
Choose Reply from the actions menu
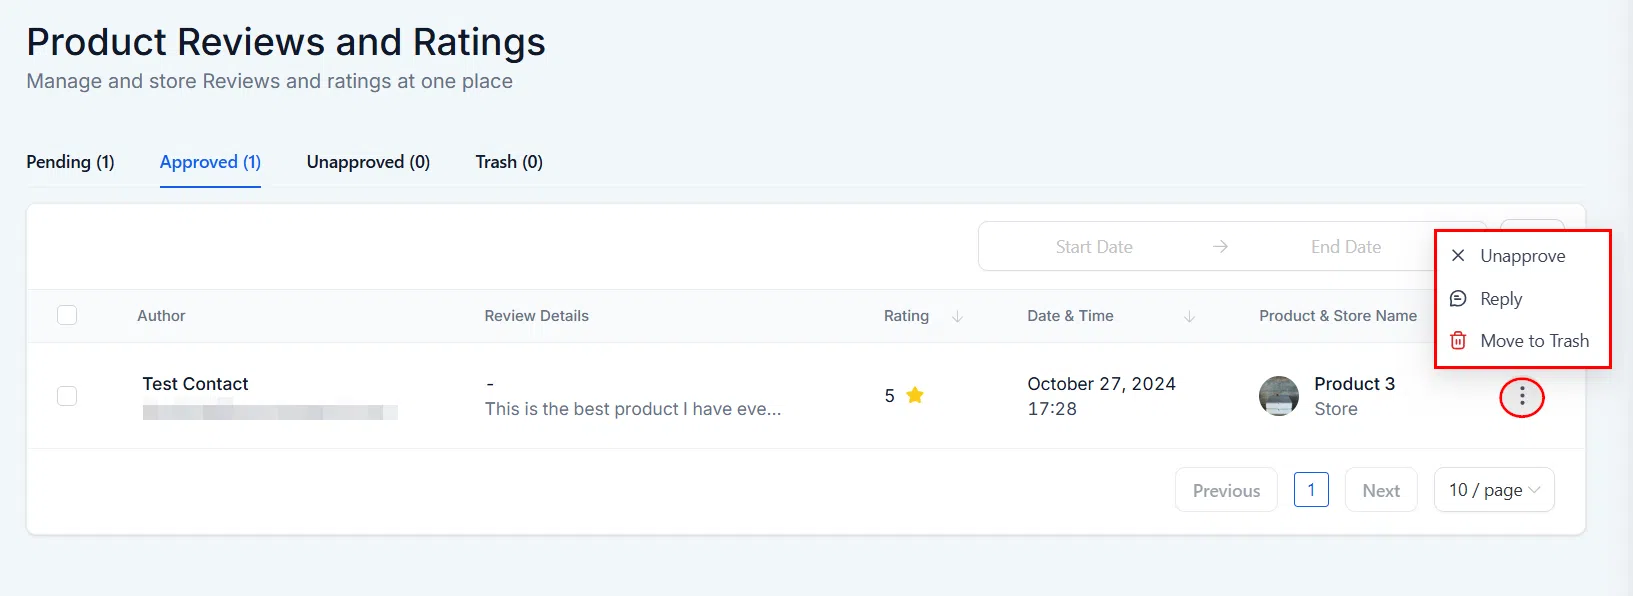tap(1522, 299)
